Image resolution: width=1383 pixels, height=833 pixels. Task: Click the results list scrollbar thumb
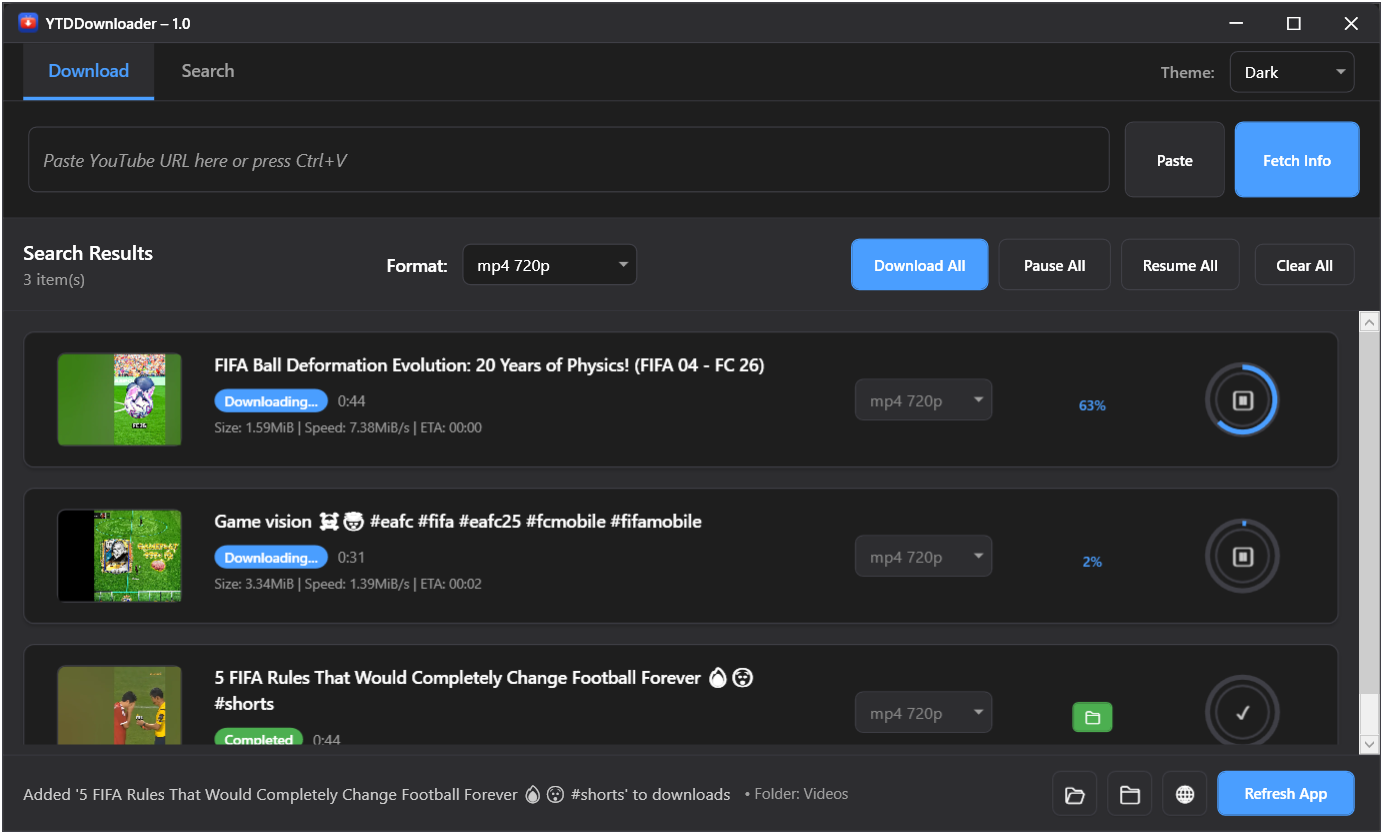(x=1369, y=513)
